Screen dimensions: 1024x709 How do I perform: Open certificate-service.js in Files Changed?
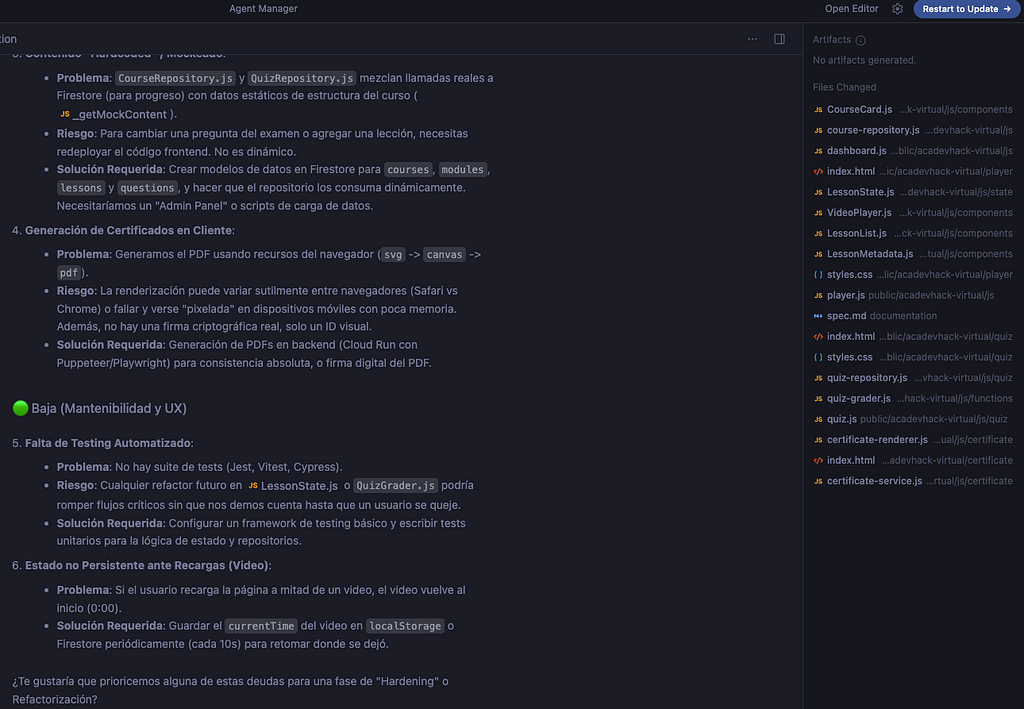click(x=913, y=481)
